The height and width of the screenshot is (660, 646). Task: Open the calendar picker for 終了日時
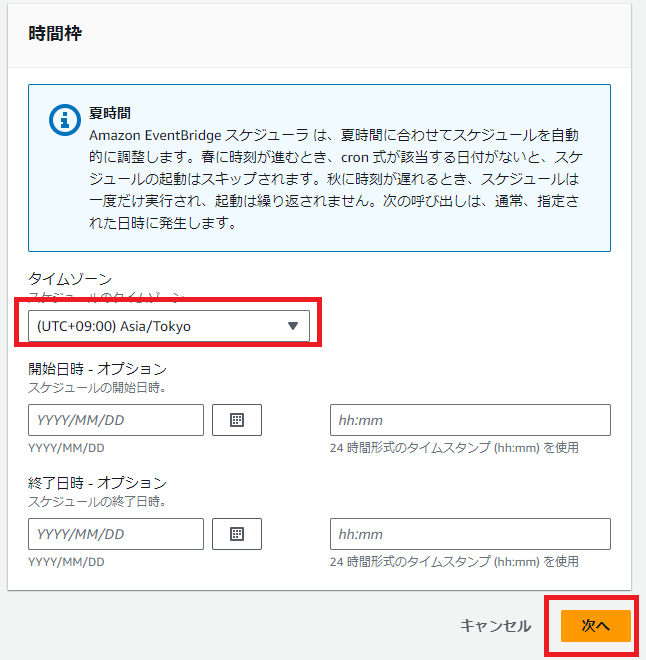(237, 534)
